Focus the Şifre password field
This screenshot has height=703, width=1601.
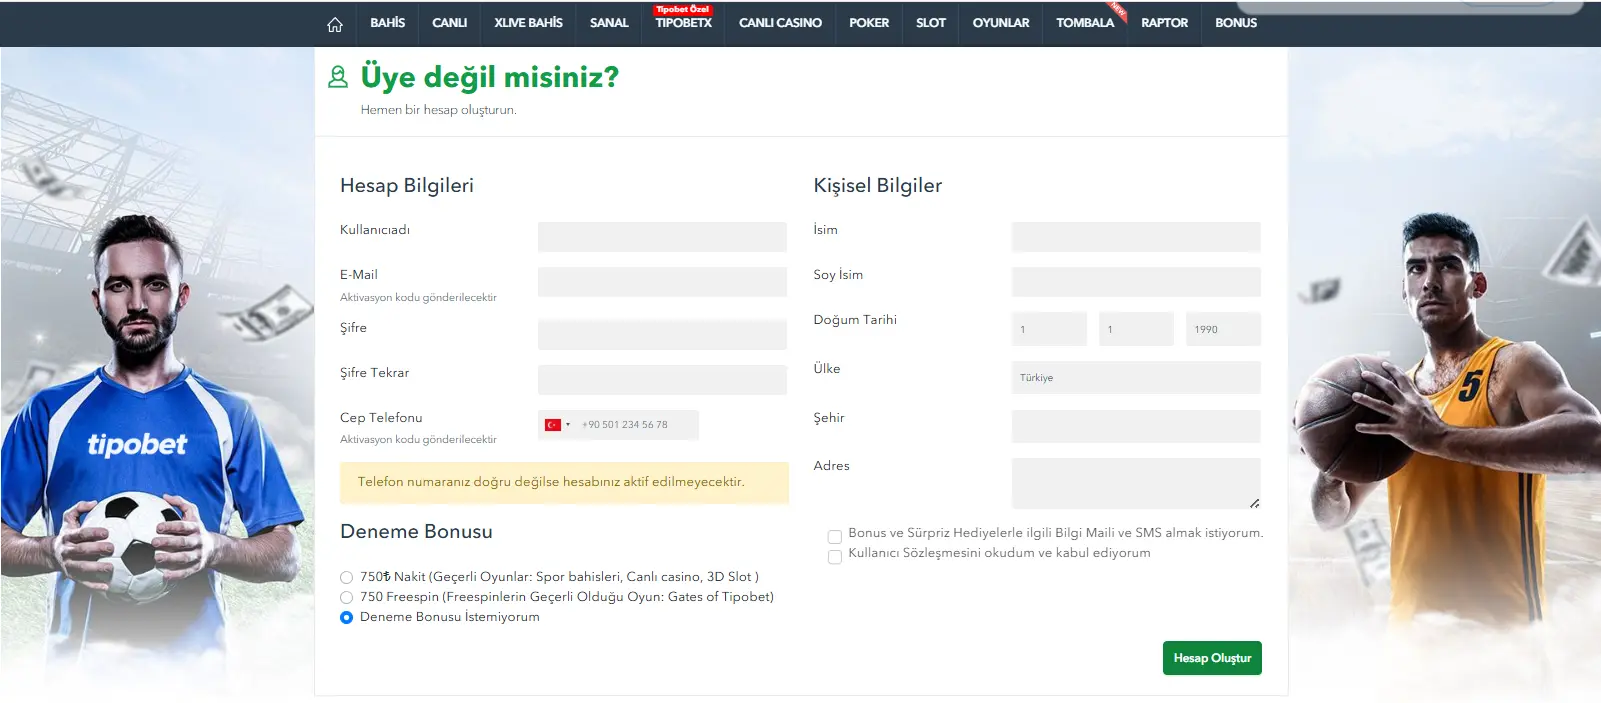[662, 335]
